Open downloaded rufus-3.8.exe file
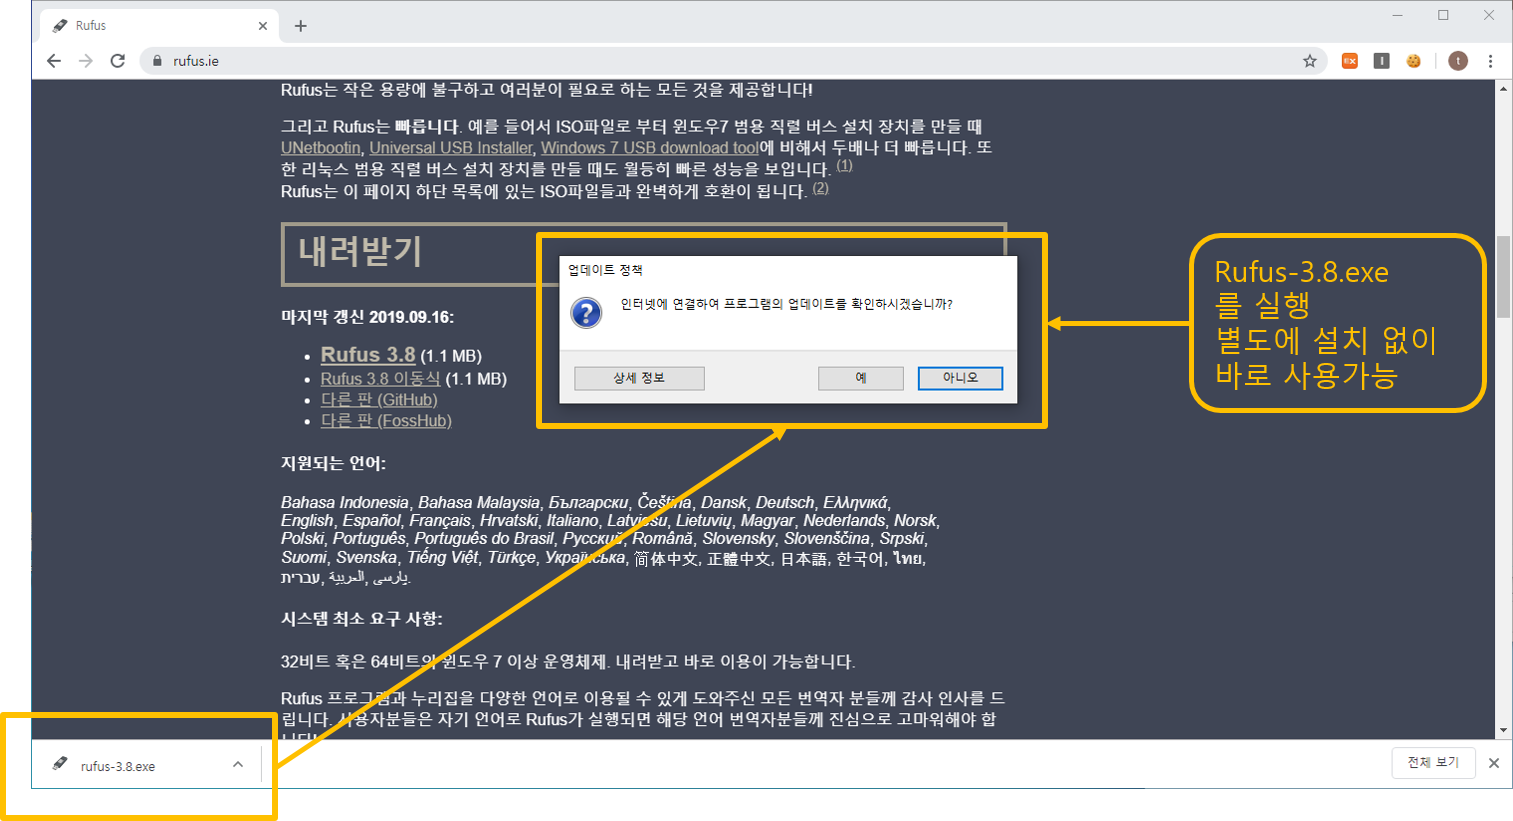 pyautogui.click(x=118, y=766)
